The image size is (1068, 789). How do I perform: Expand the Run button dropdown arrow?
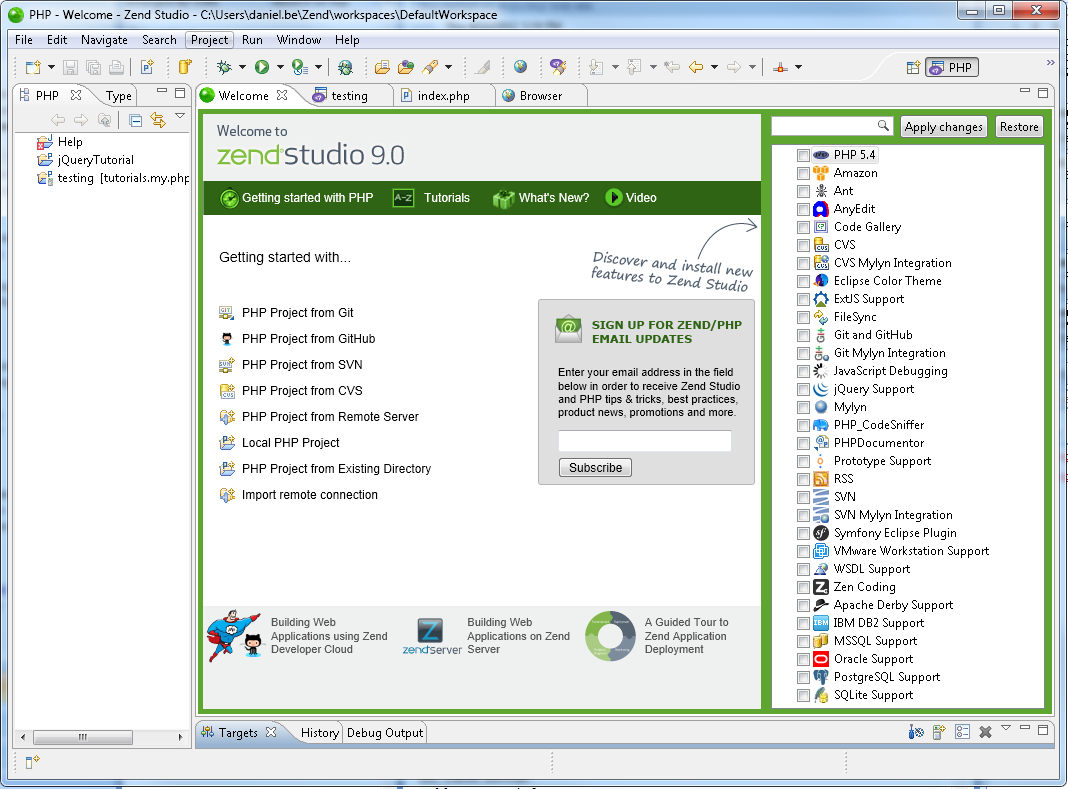(280, 67)
